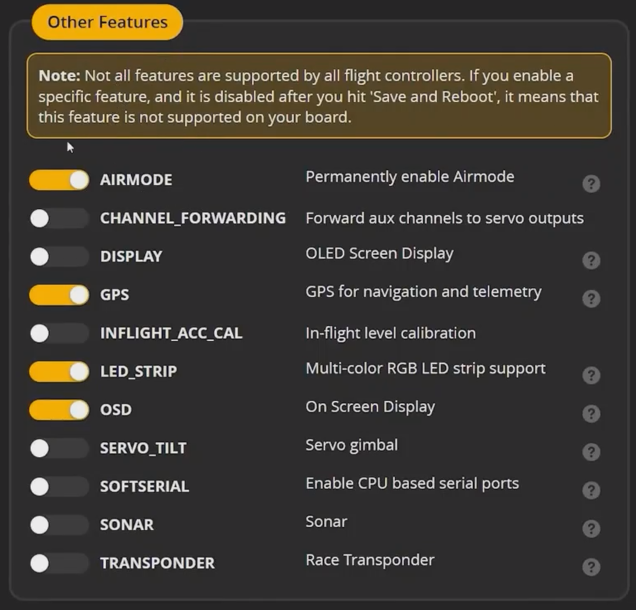Screen dimensions: 636x610
Task: Click the Other Features section header
Action: (x=107, y=22)
